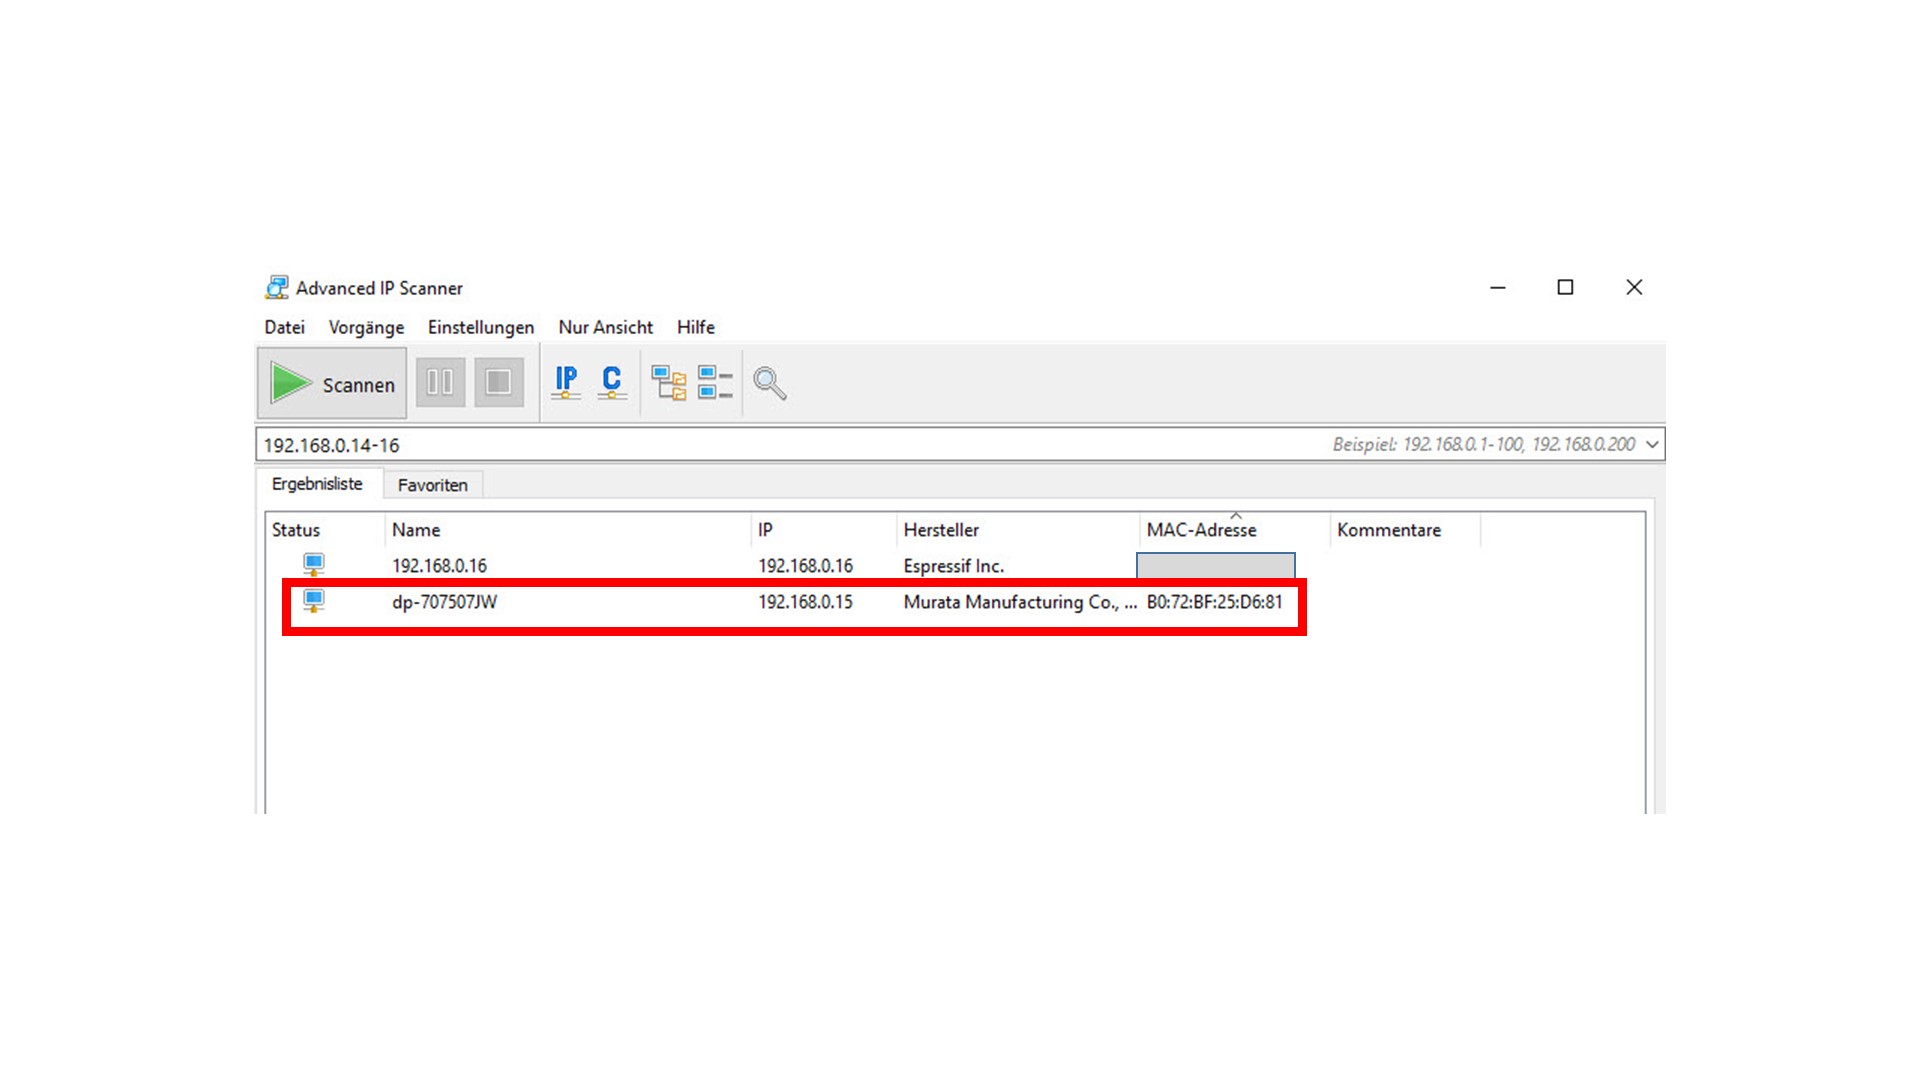This screenshot has height=1080, width=1920.
Task: Open the Nur Ansicht menu
Action: click(605, 327)
